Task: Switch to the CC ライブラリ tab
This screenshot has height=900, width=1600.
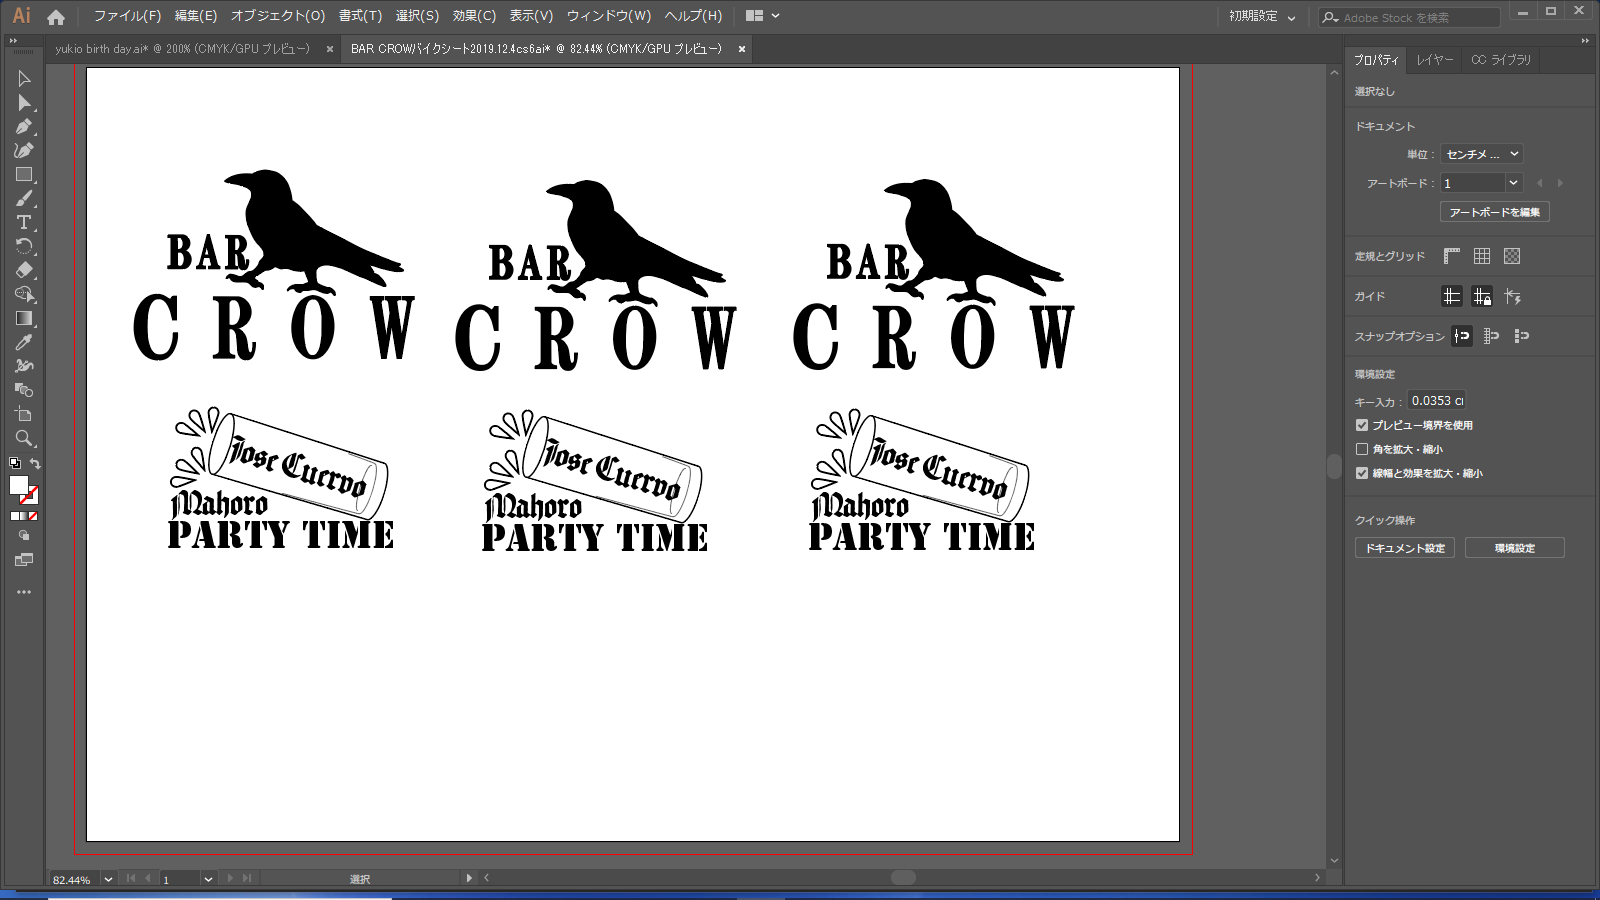Action: pos(1501,60)
